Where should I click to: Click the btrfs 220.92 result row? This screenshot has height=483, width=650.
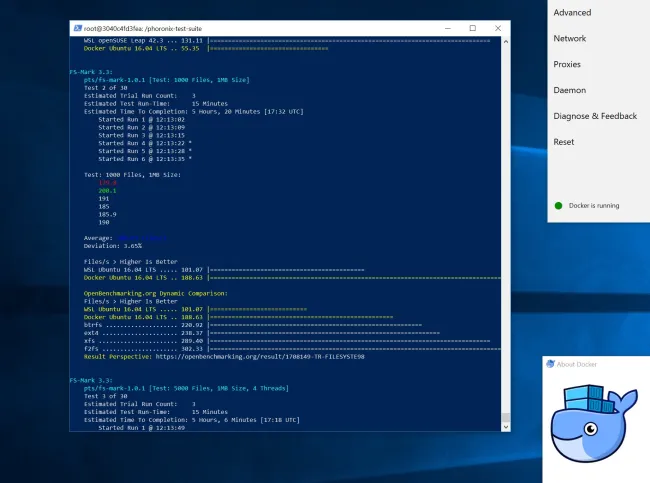click(252, 325)
